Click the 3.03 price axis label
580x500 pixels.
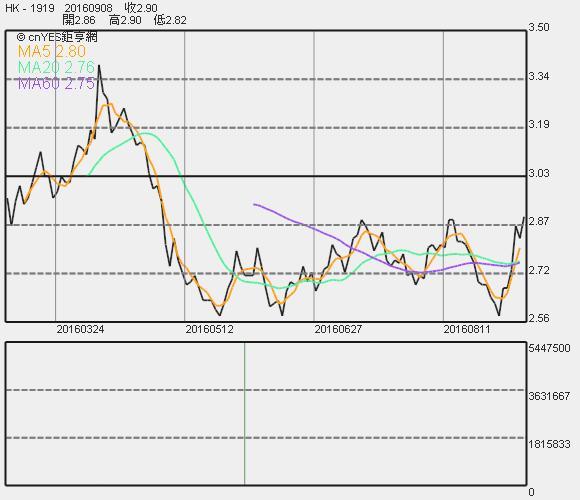click(x=539, y=173)
